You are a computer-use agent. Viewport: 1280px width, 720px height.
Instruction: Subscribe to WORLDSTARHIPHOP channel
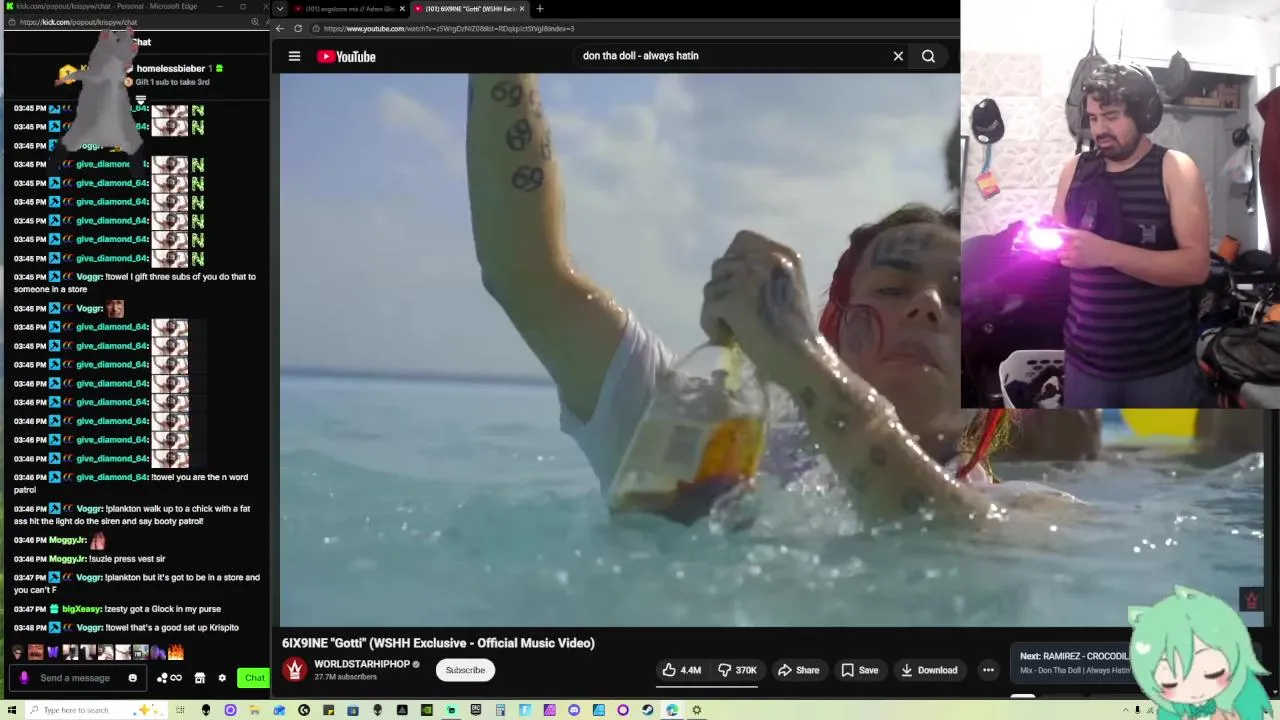point(465,670)
